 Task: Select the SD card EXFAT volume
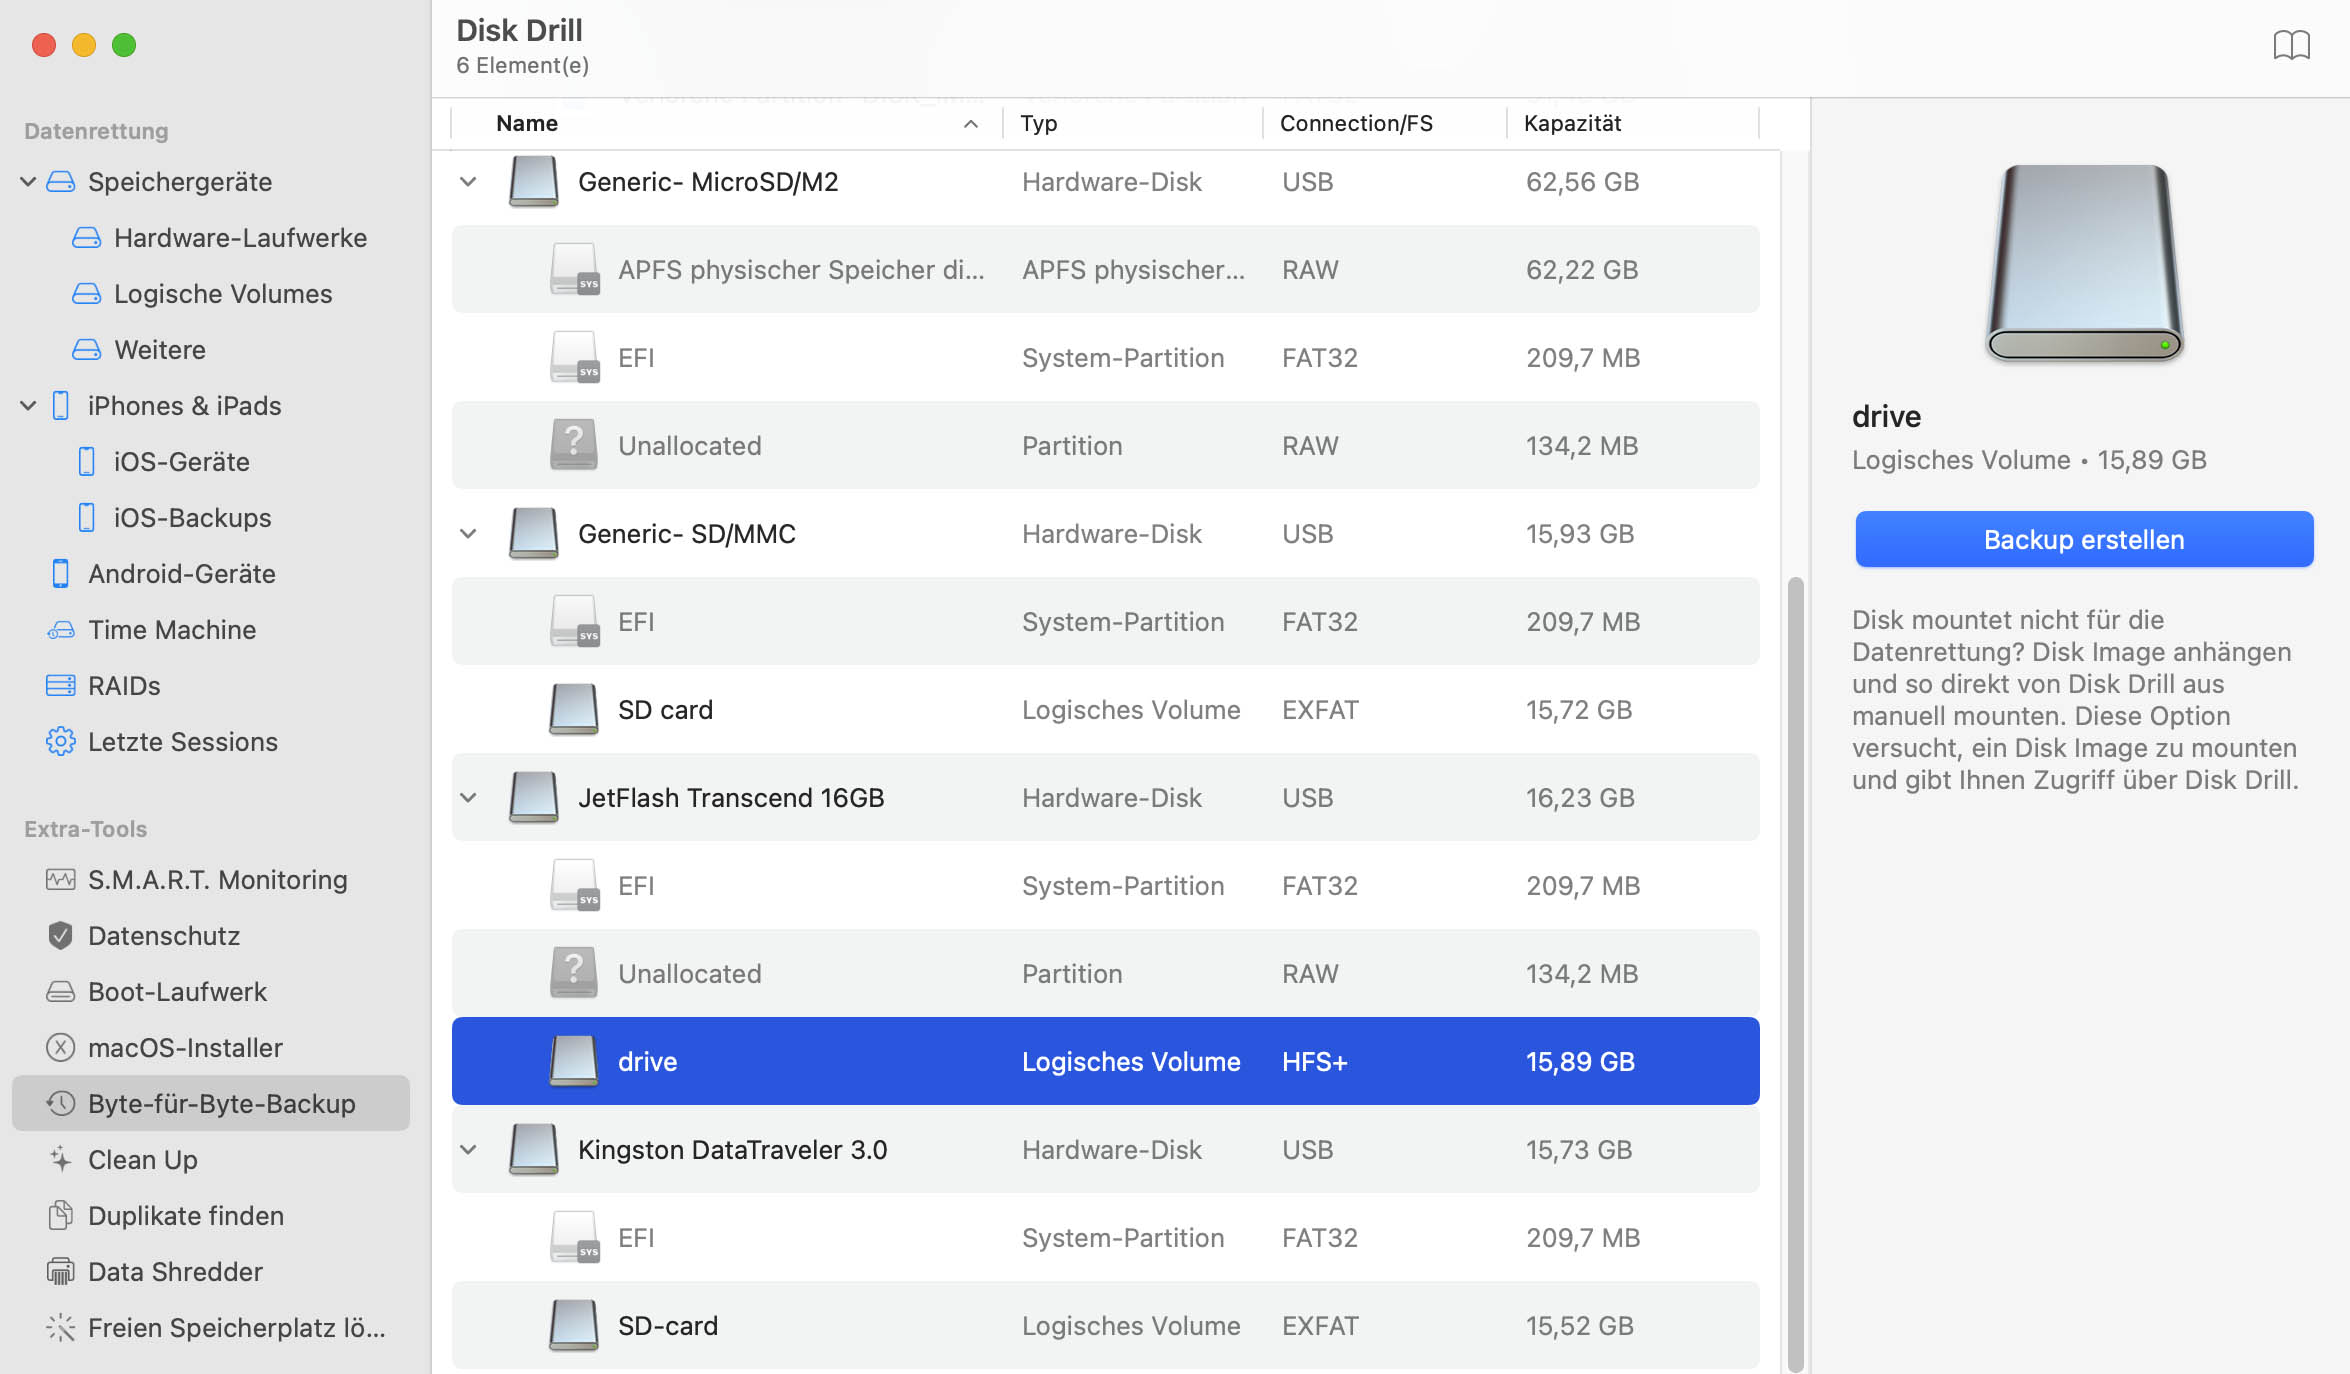click(665, 710)
